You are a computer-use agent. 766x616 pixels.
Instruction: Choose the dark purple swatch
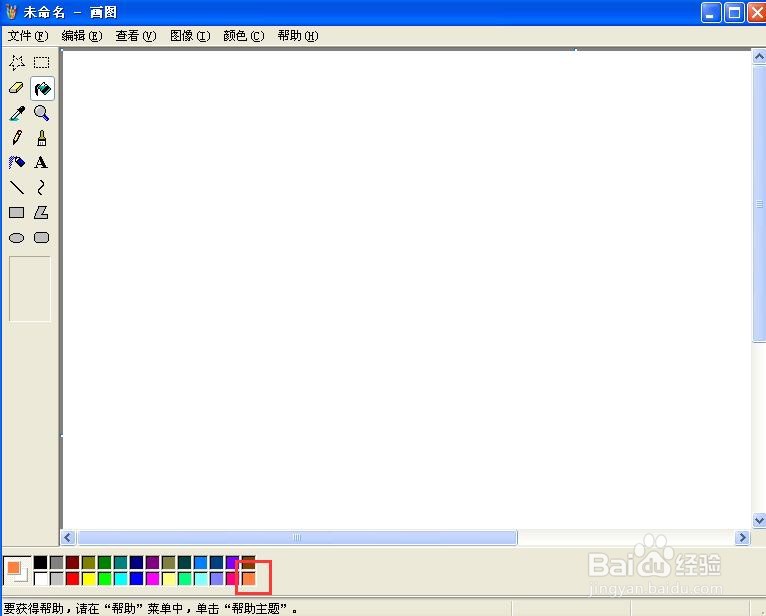[x=153, y=563]
